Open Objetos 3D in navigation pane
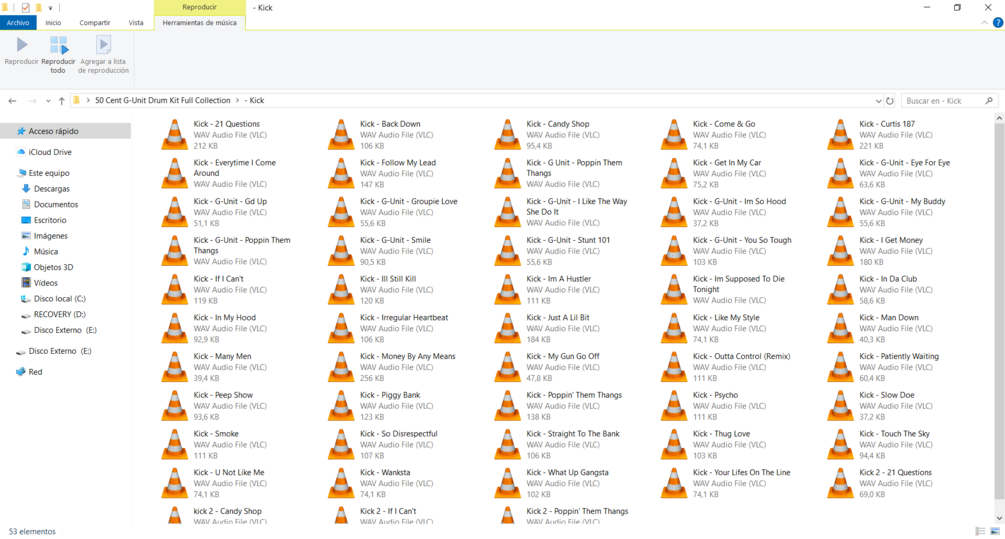Screen dimensions: 1005x539 tap(53, 267)
